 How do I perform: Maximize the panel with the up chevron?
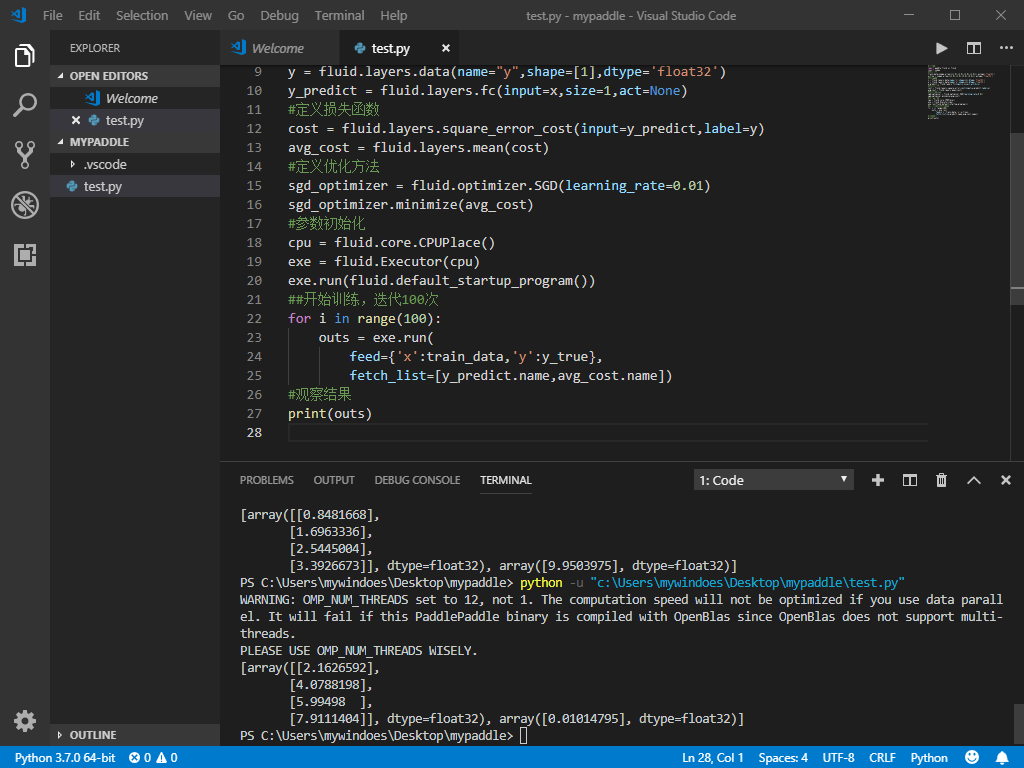pyautogui.click(x=974, y=480)
